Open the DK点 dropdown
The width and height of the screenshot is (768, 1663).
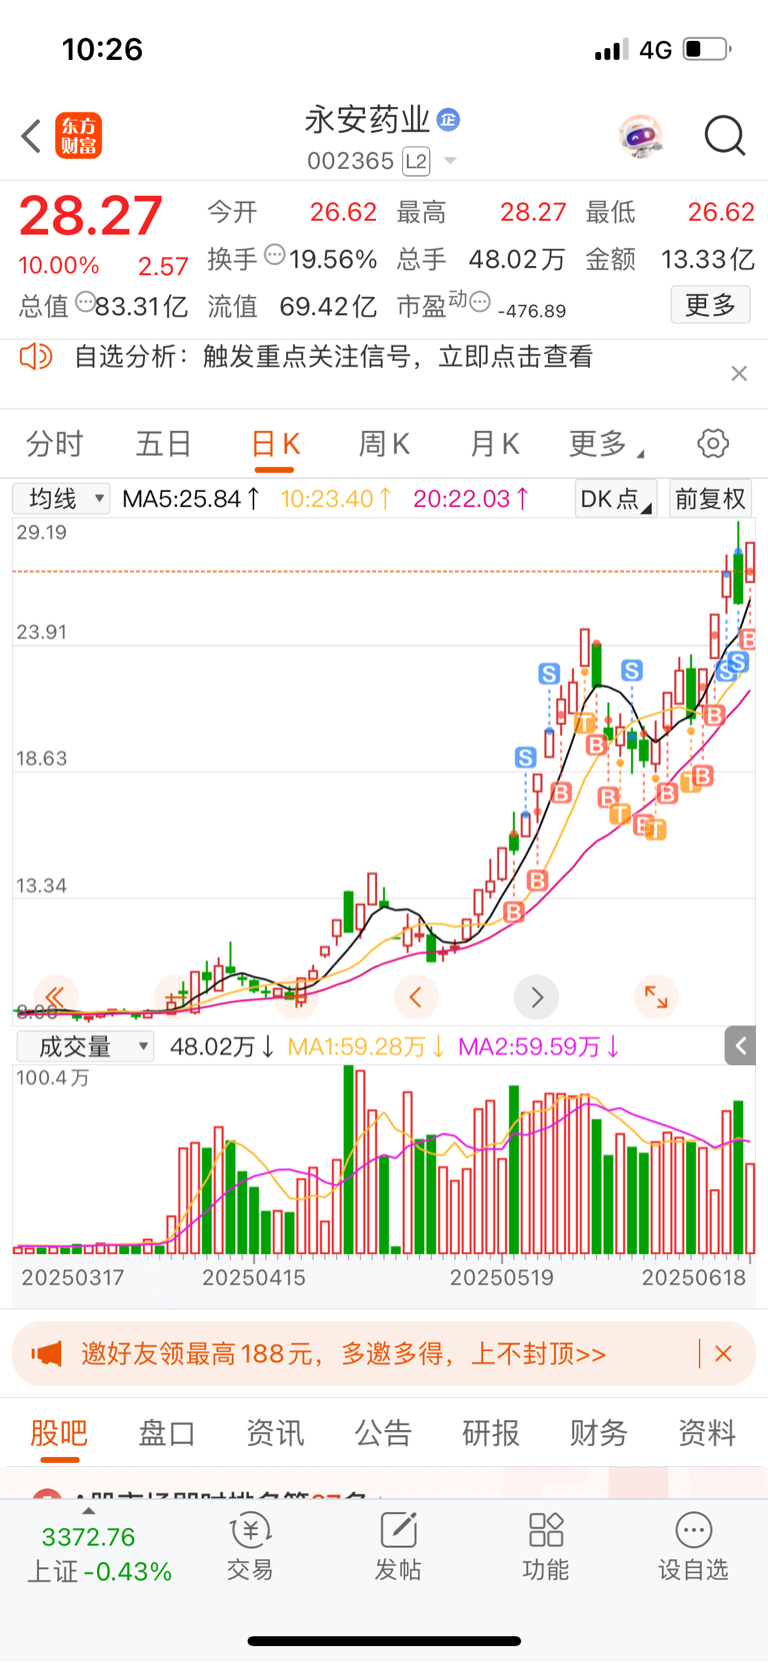(615, 498)
